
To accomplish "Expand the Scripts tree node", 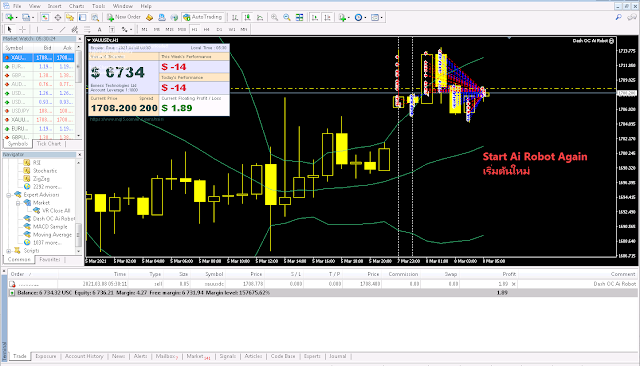I will click(x=9, y=251).
